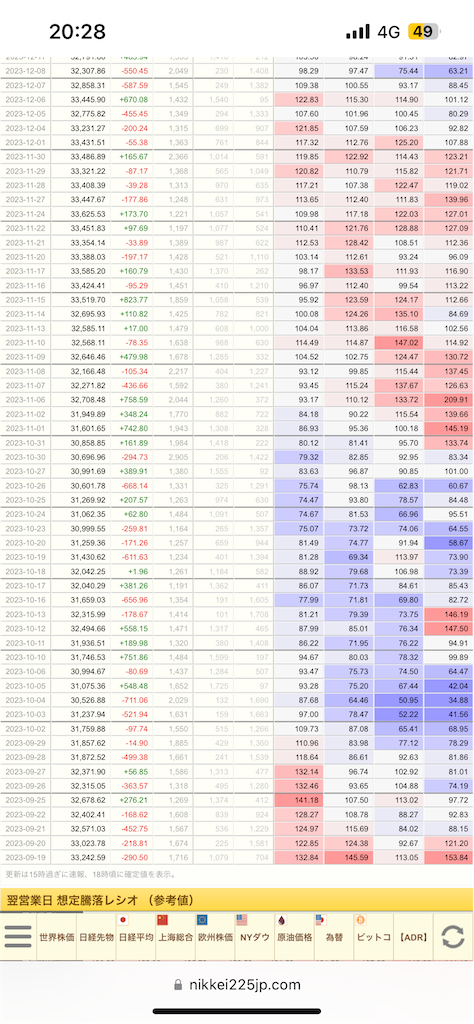474x1024 pixels.
Task: Go to the NYダウ tab
Action: [255, 936]
